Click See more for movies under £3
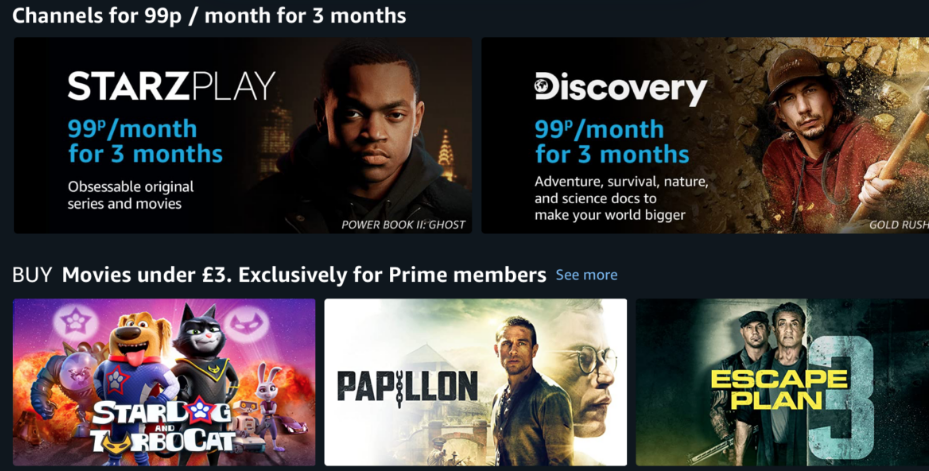Image resolution: width=929 pixels, height=471 pixels. 587,275
